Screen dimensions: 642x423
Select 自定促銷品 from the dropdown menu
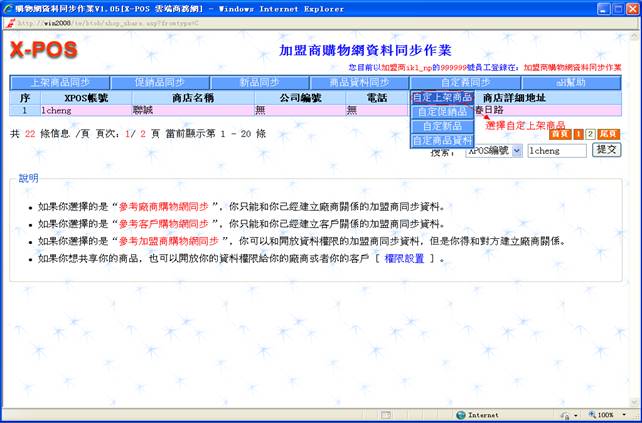point(441,112)
